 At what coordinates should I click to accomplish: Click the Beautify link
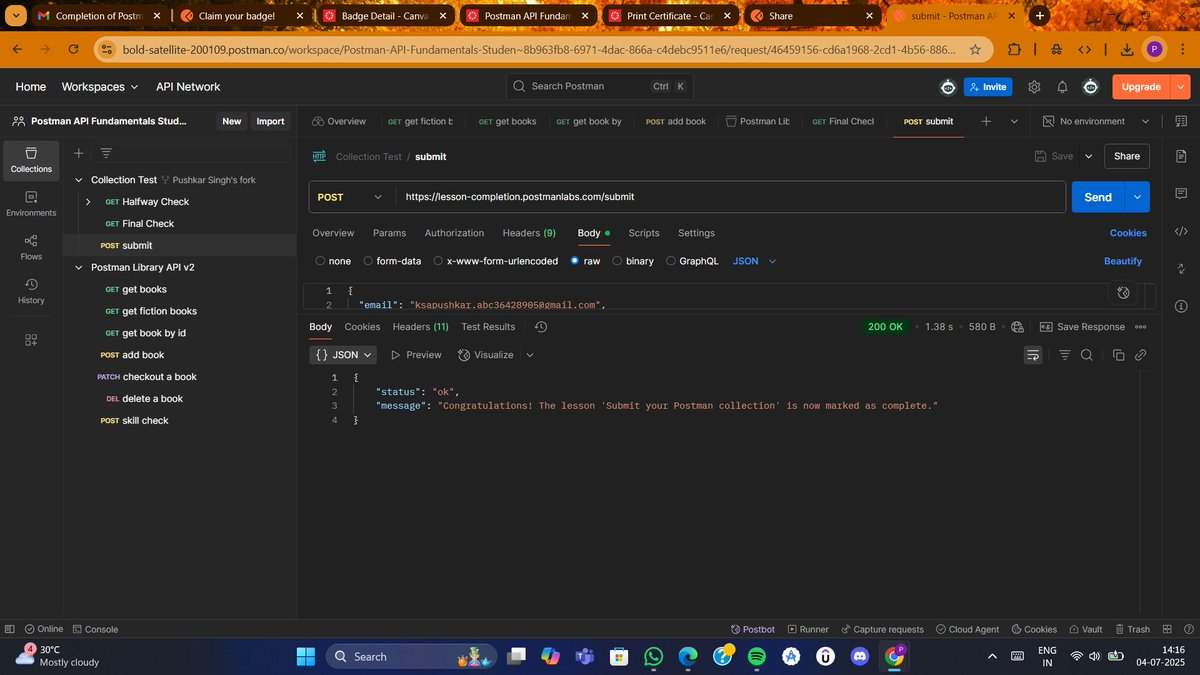pyautogui.click(x=1123, y=261)
